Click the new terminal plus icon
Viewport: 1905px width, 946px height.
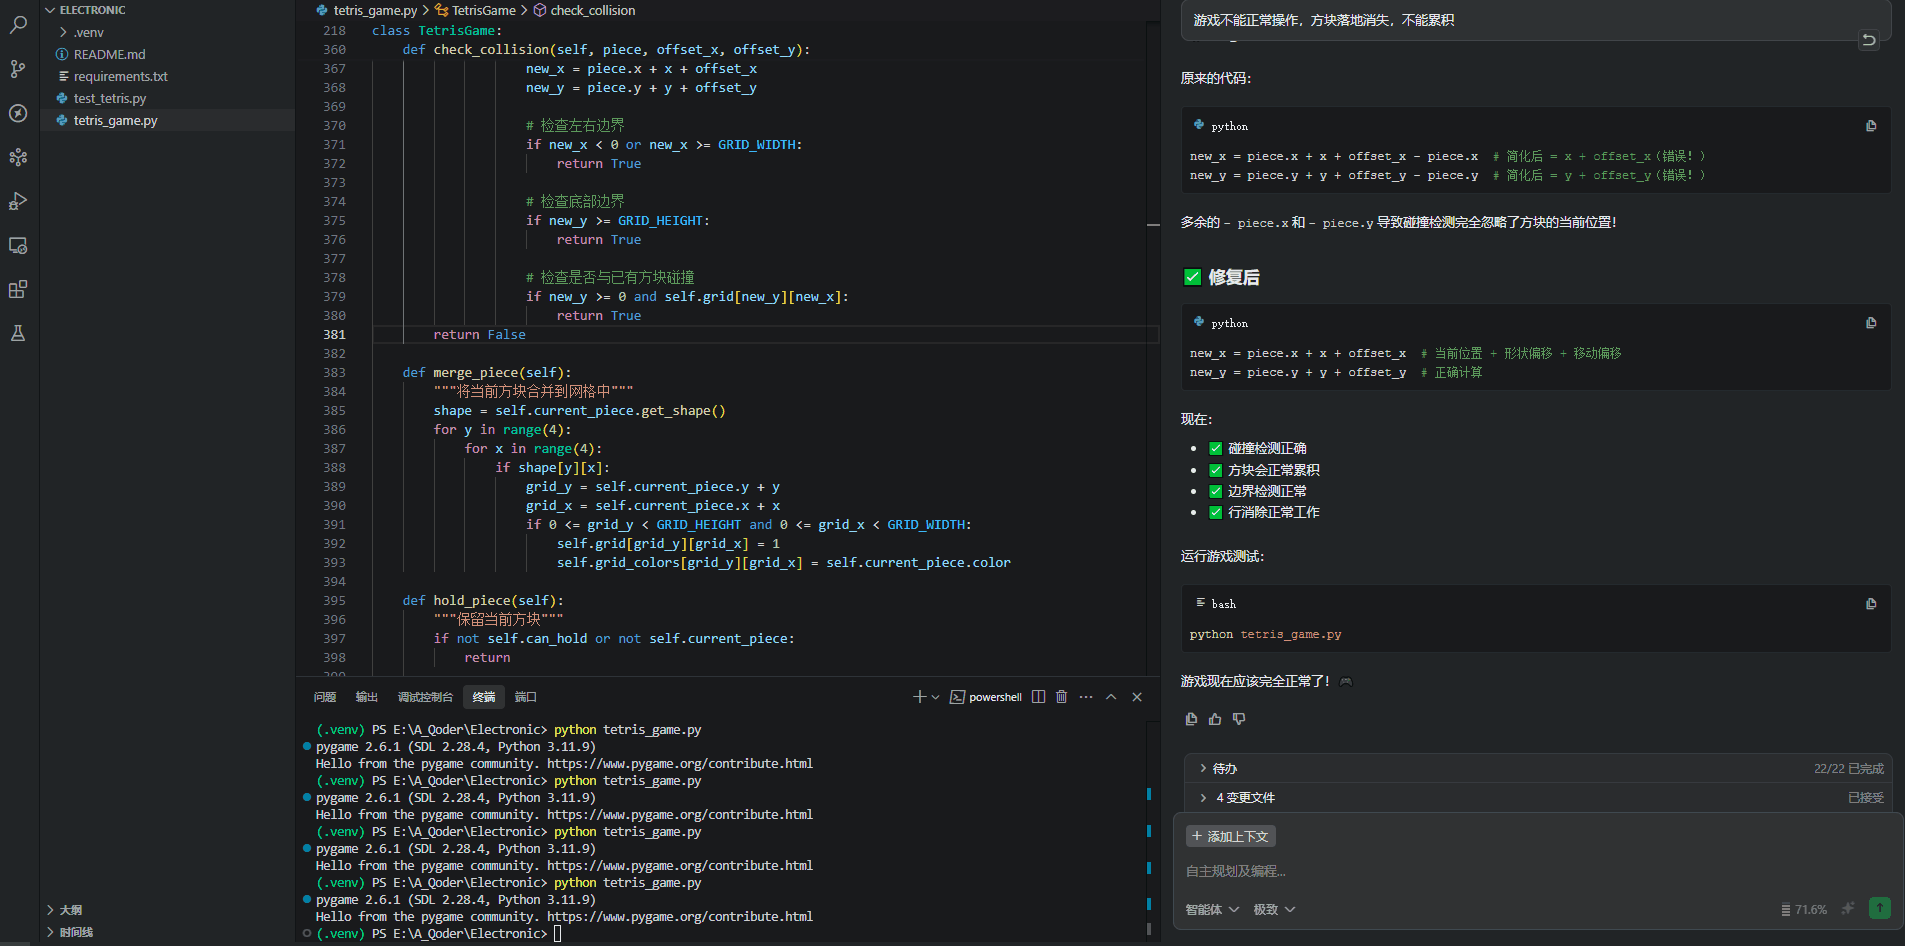[x=919, y=697]
